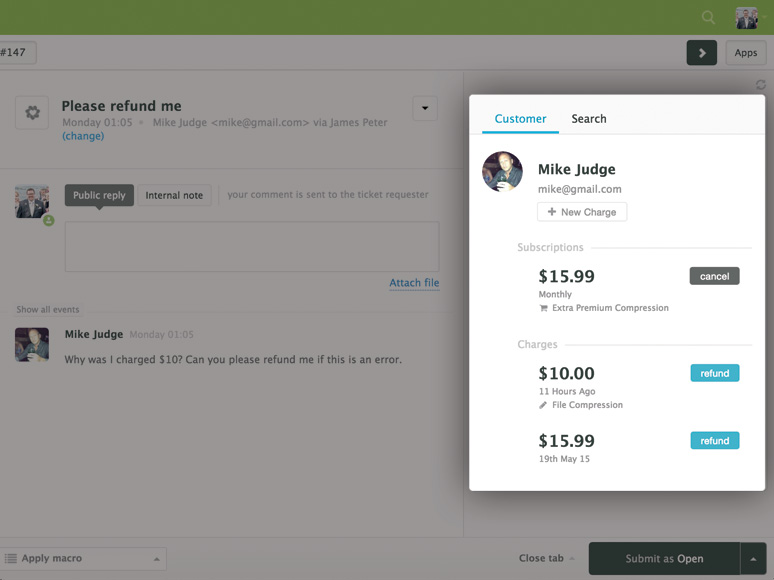Switch to Public reply mode
The image size is (774, 580).
point(99,195)
